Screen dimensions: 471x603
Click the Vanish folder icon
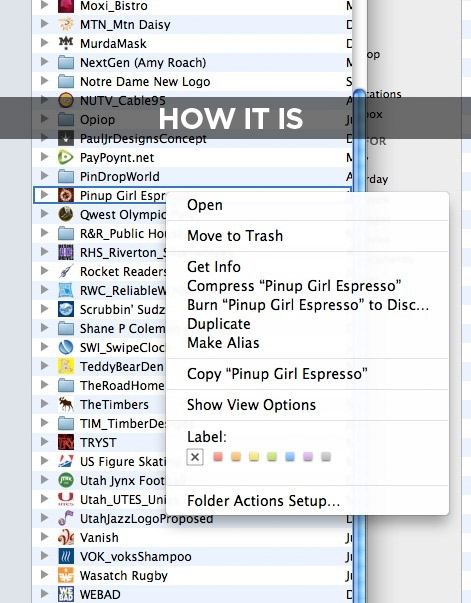(x=66, y=537)
